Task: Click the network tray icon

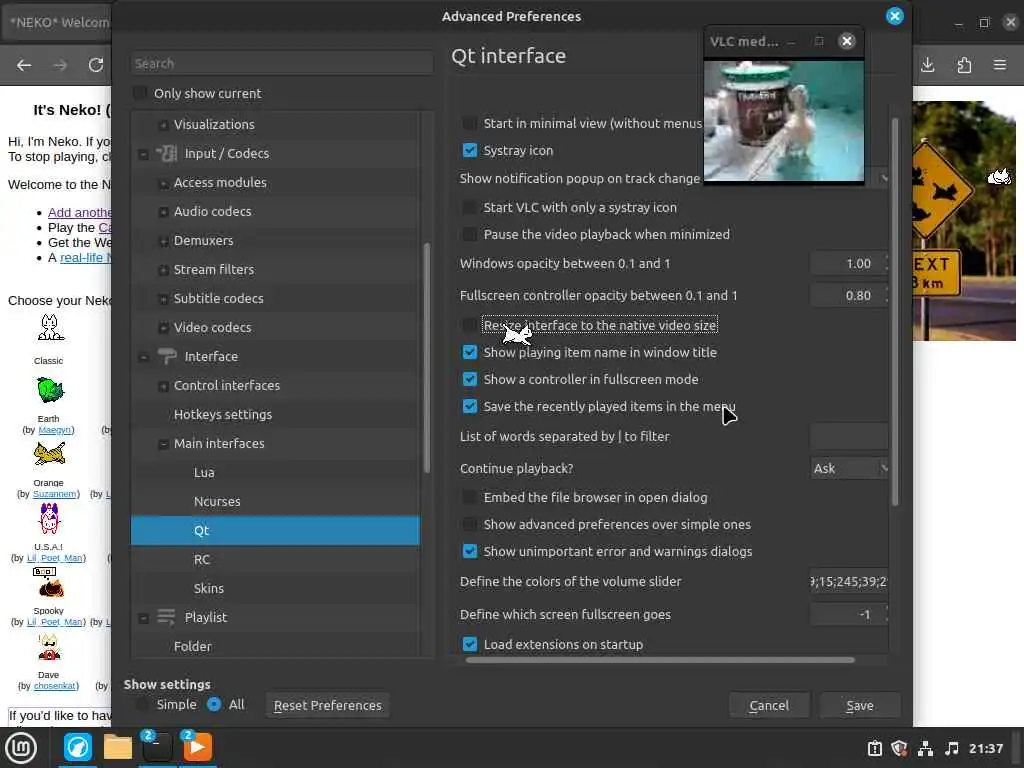Action: [x=925, y=748]
